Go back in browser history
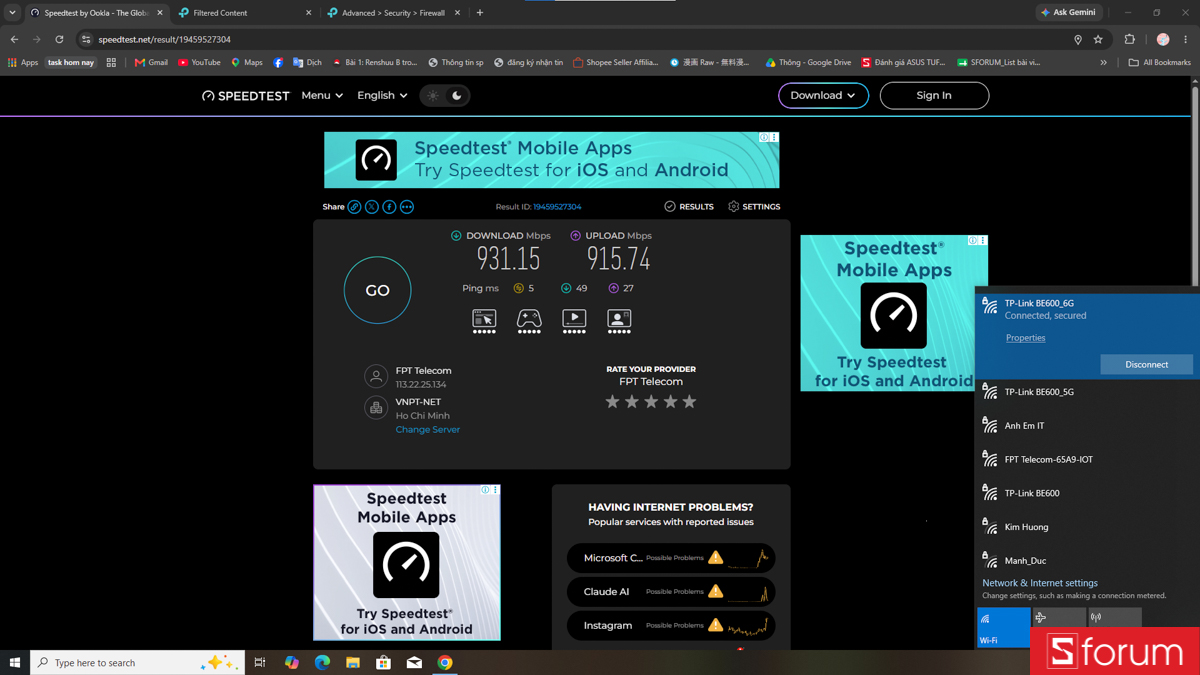Screen dimensions: 1200x675 tap(14, 40)
